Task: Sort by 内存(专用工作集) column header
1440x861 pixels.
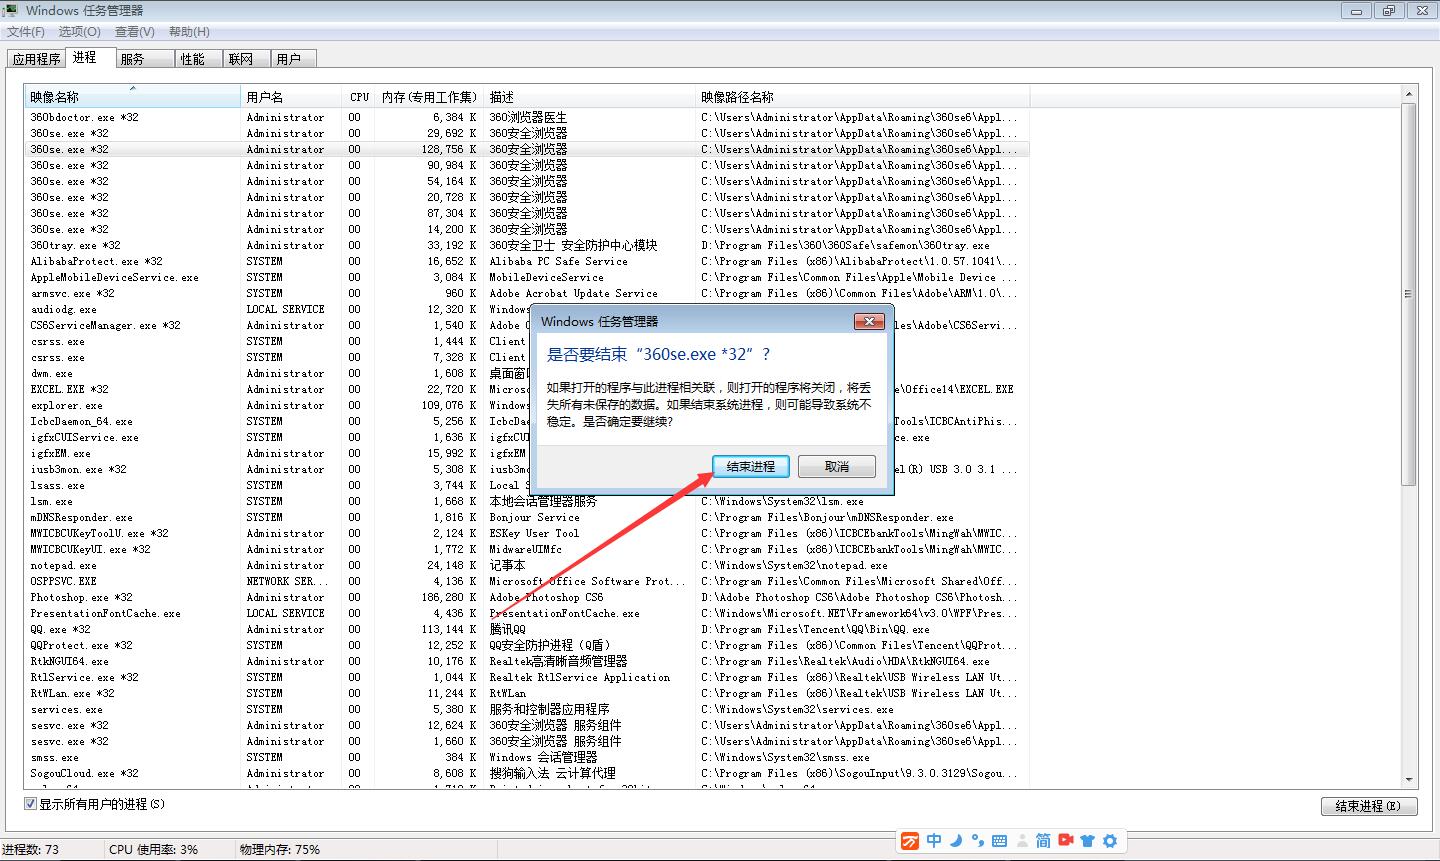Action: pyautogui.click(x=430, y=97)
